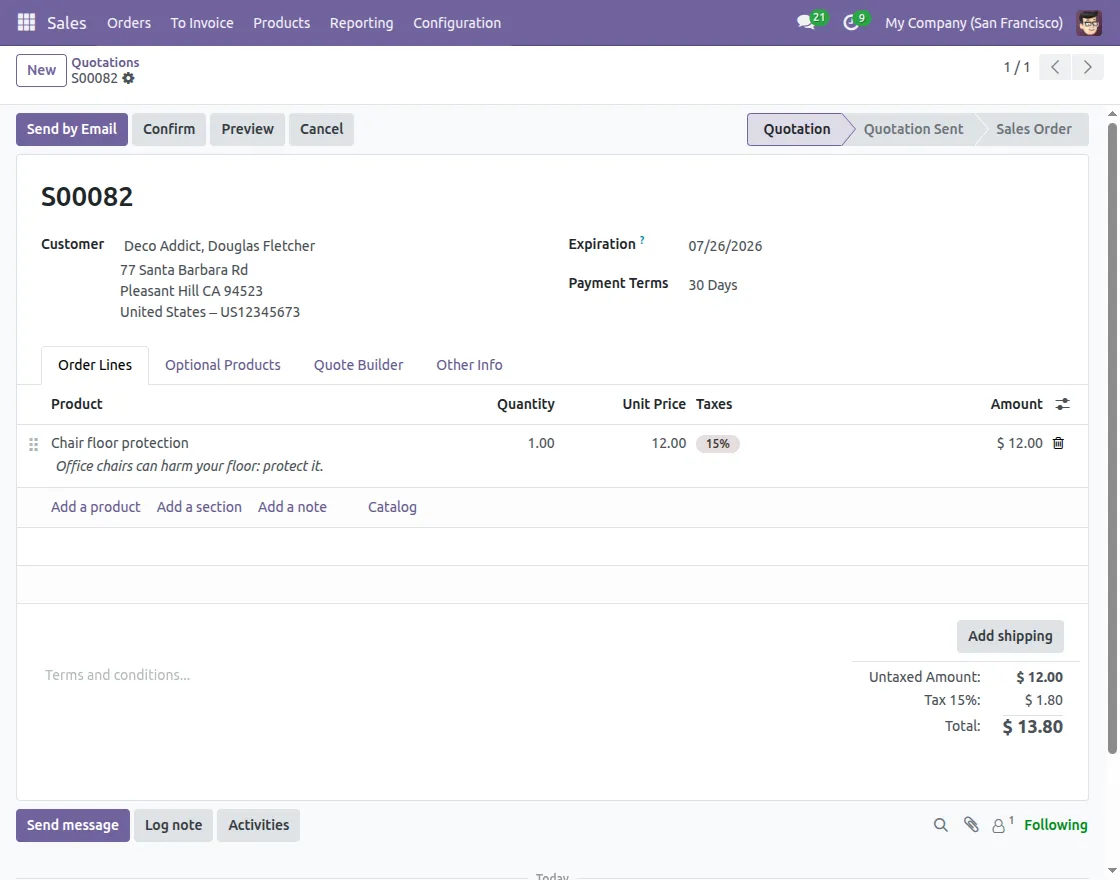Click Add a section link
The width and height of the screenshot is (1120, 880).
[199, 507]
